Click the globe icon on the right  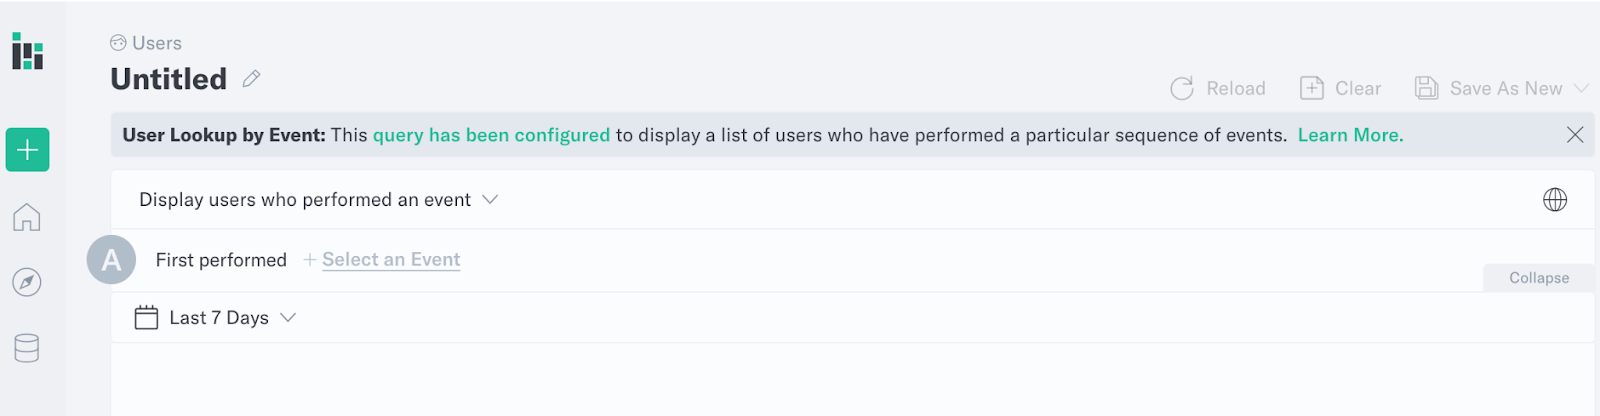click(1555, 200)
